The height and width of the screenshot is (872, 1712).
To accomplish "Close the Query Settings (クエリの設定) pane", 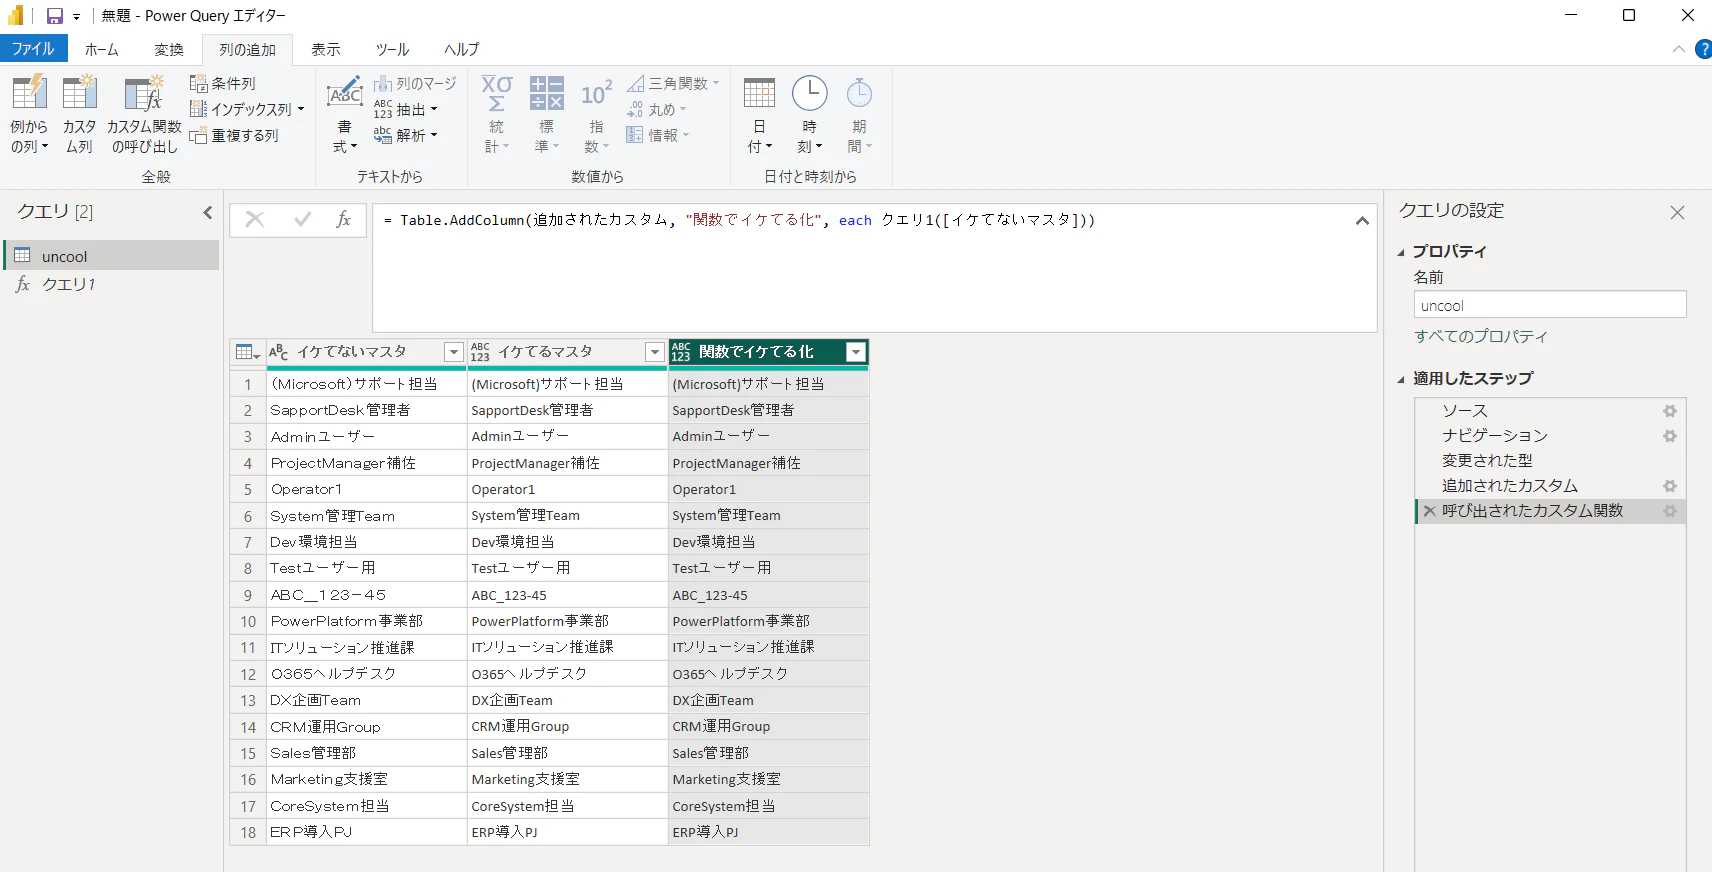I will pyautogui.click(x=1677, y=212).
